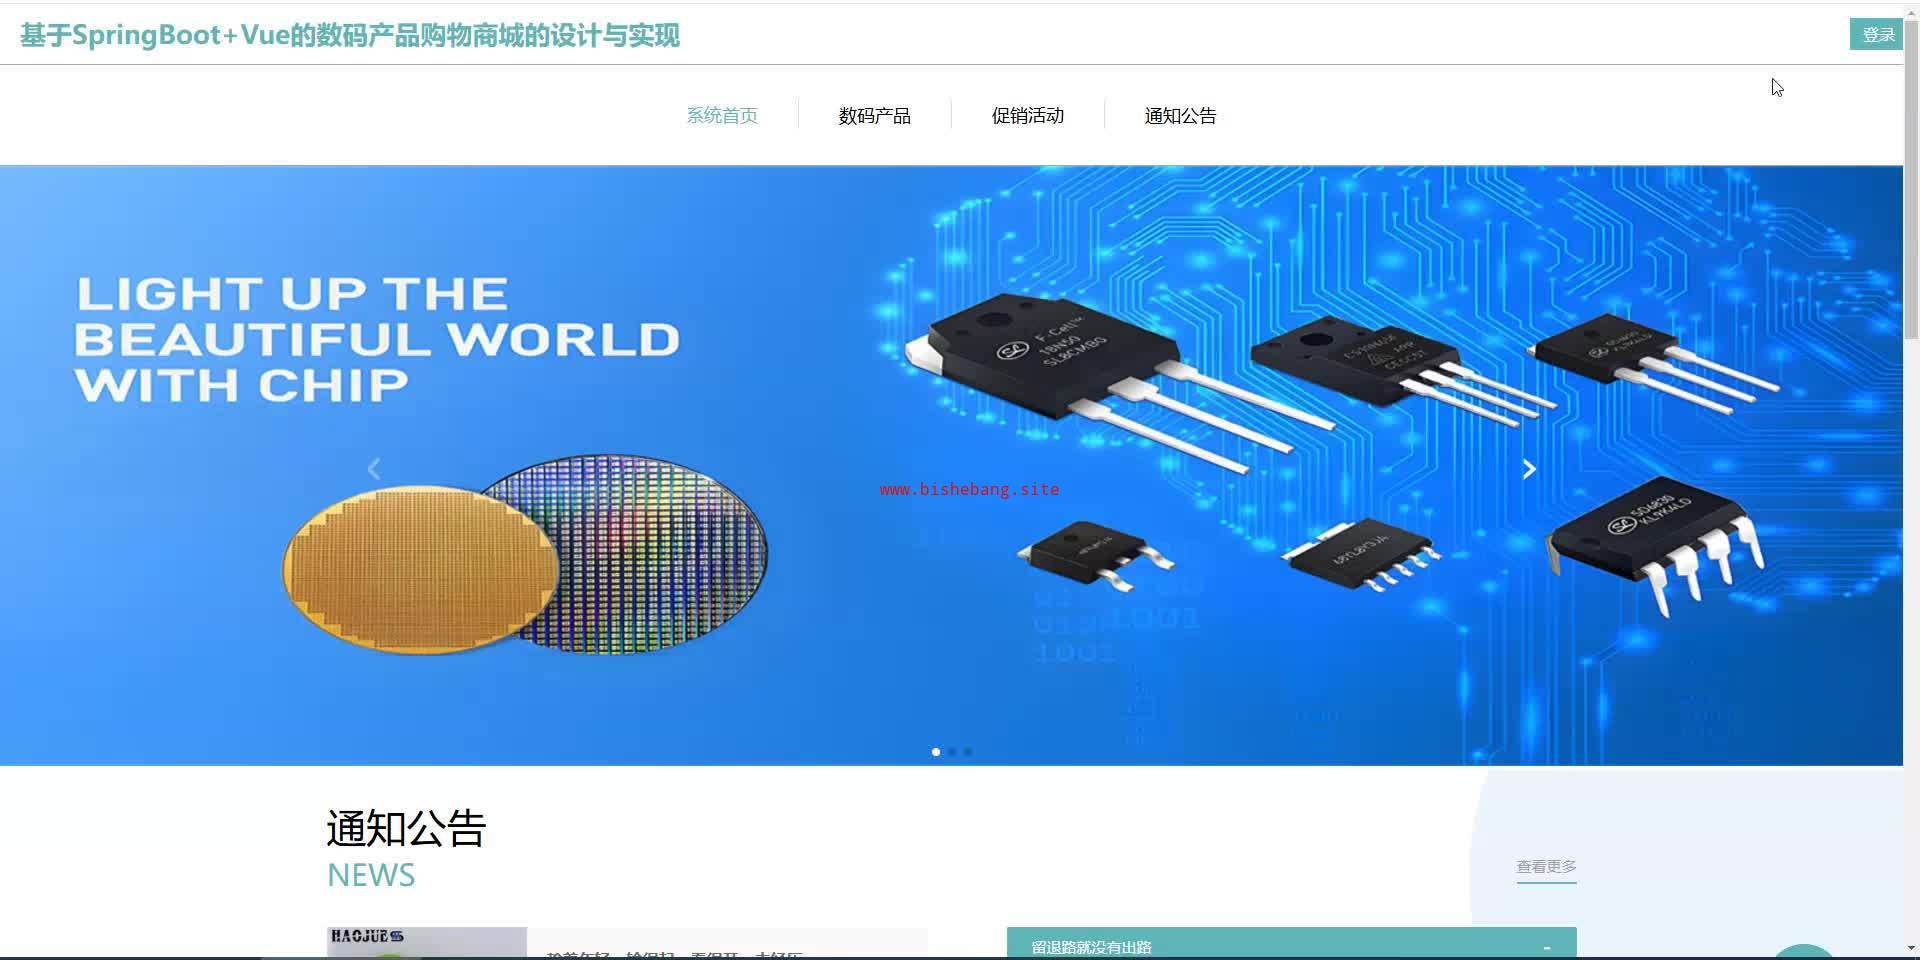Follow the 查看更多 link
Screen dimensions: 1920x960
pos(1546,867)
